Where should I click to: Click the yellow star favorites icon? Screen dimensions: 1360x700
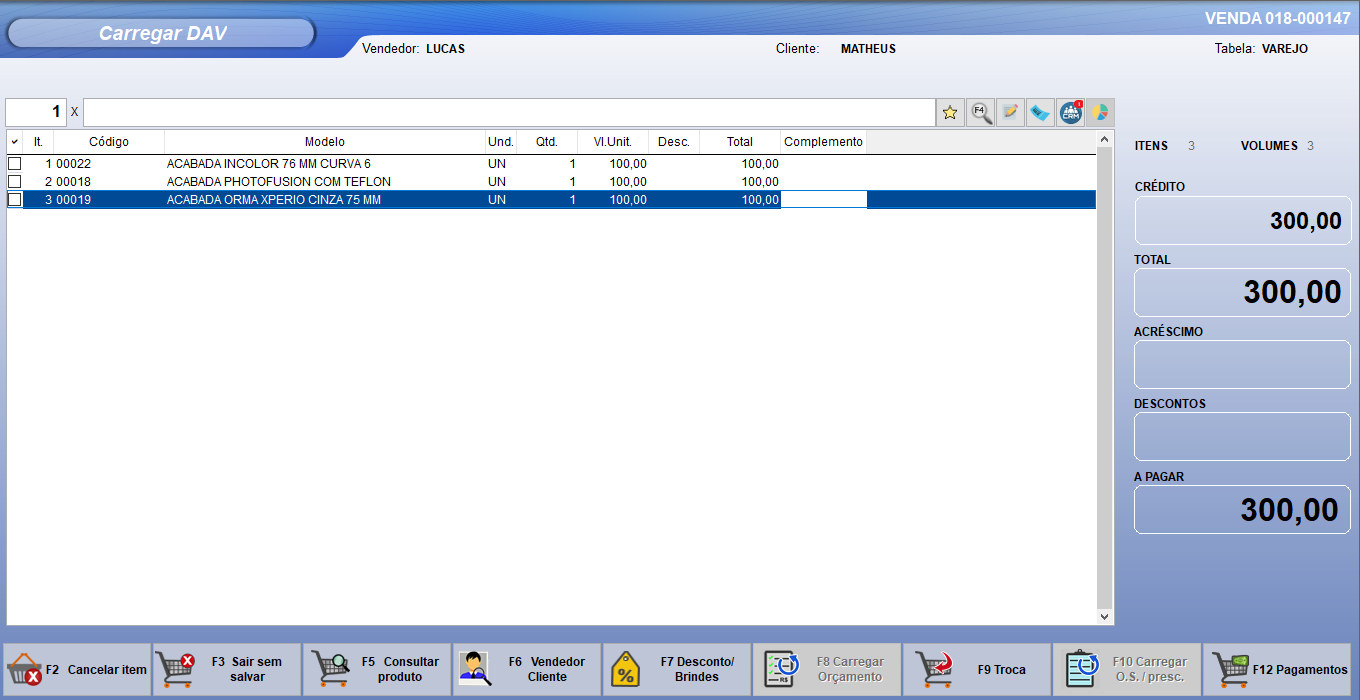point(950,112)
